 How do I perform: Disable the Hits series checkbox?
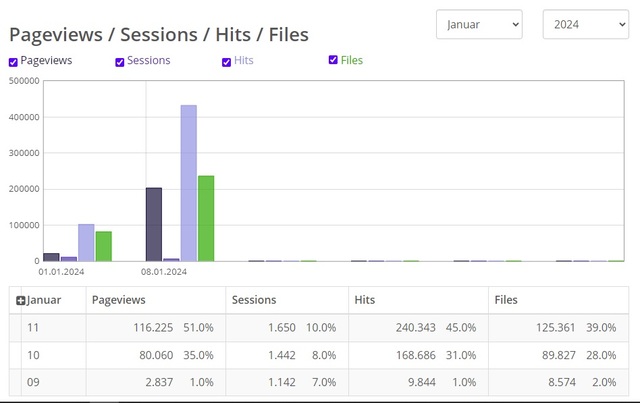coord(226,62)
